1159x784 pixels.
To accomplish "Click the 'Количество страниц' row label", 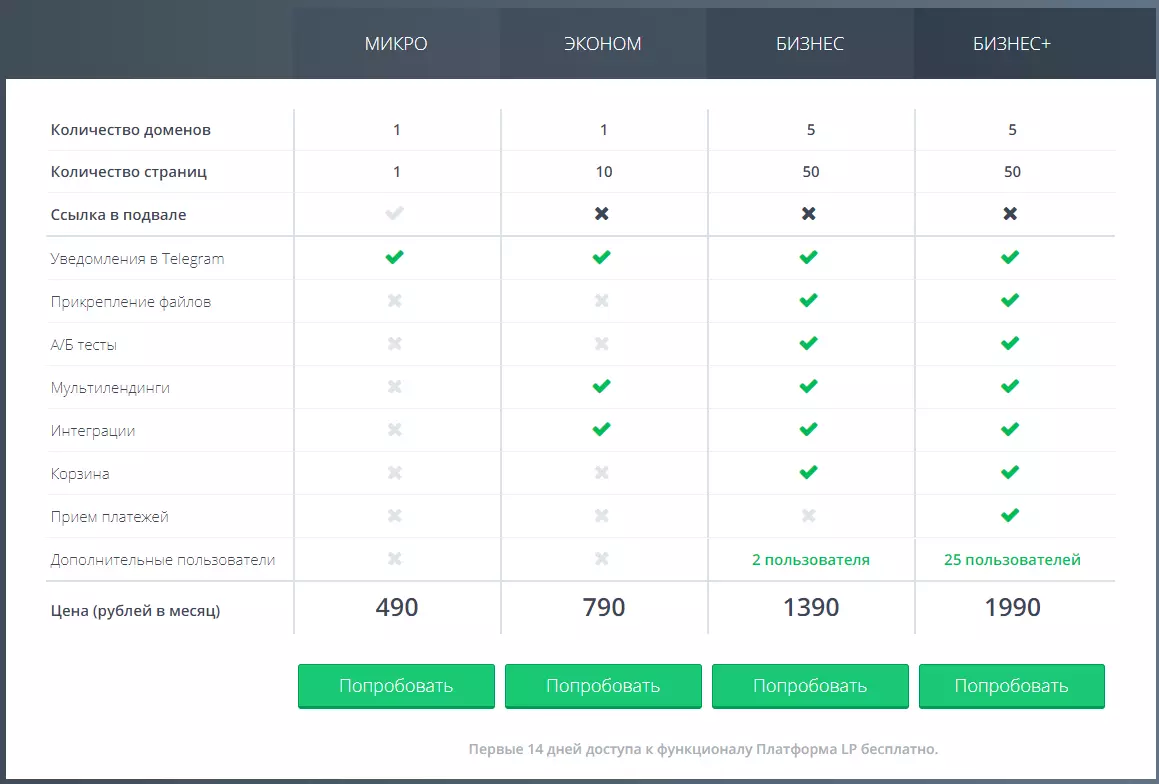I will coord(129,172).
